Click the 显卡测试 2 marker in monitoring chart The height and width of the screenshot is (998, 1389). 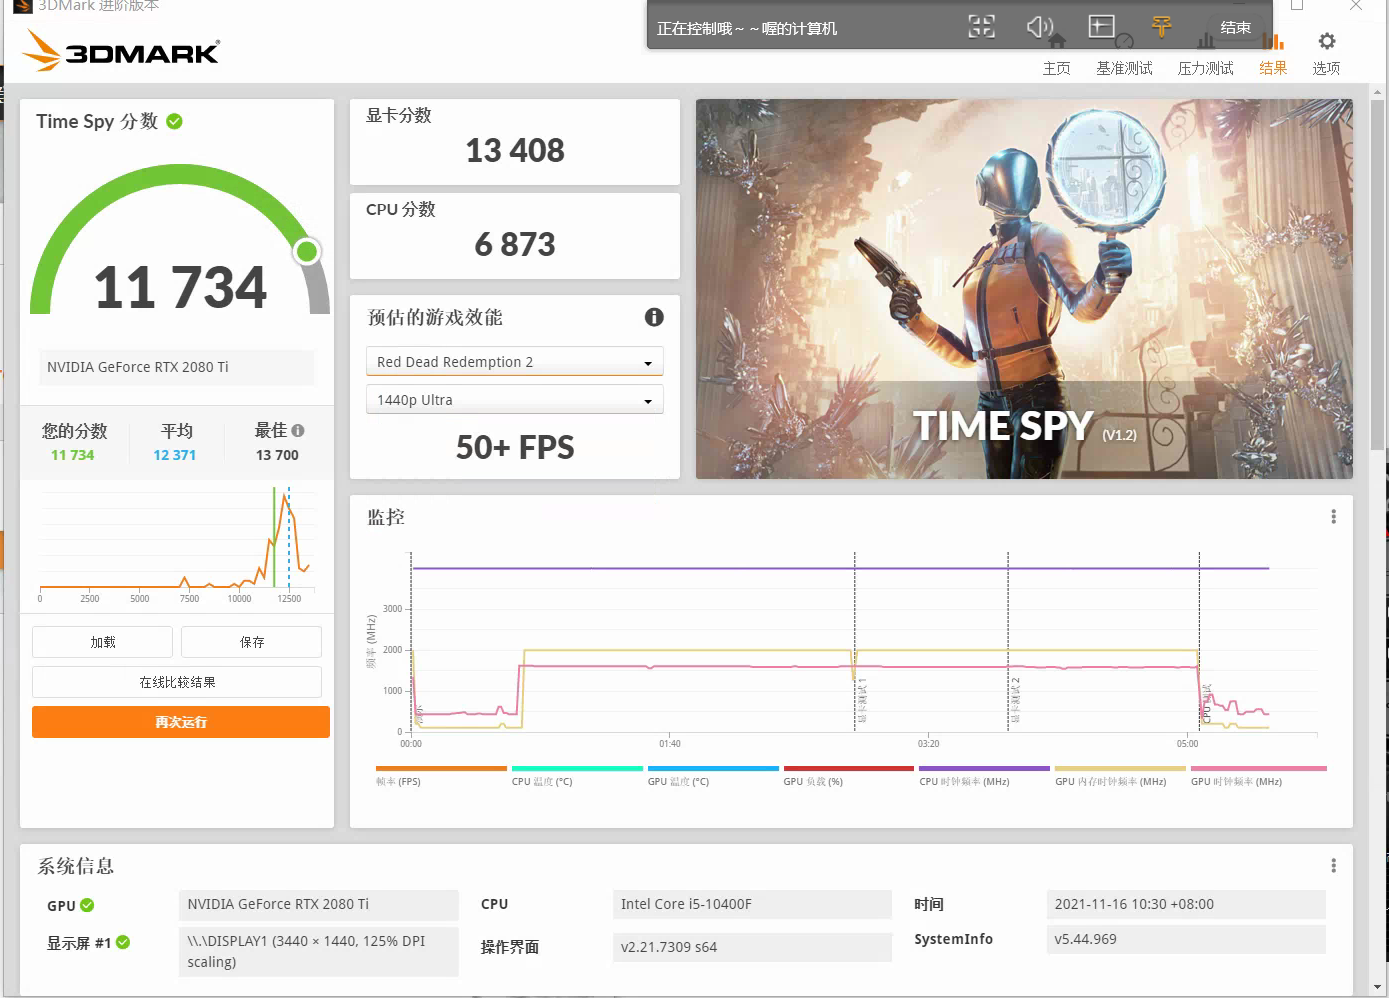point(1015,699)
